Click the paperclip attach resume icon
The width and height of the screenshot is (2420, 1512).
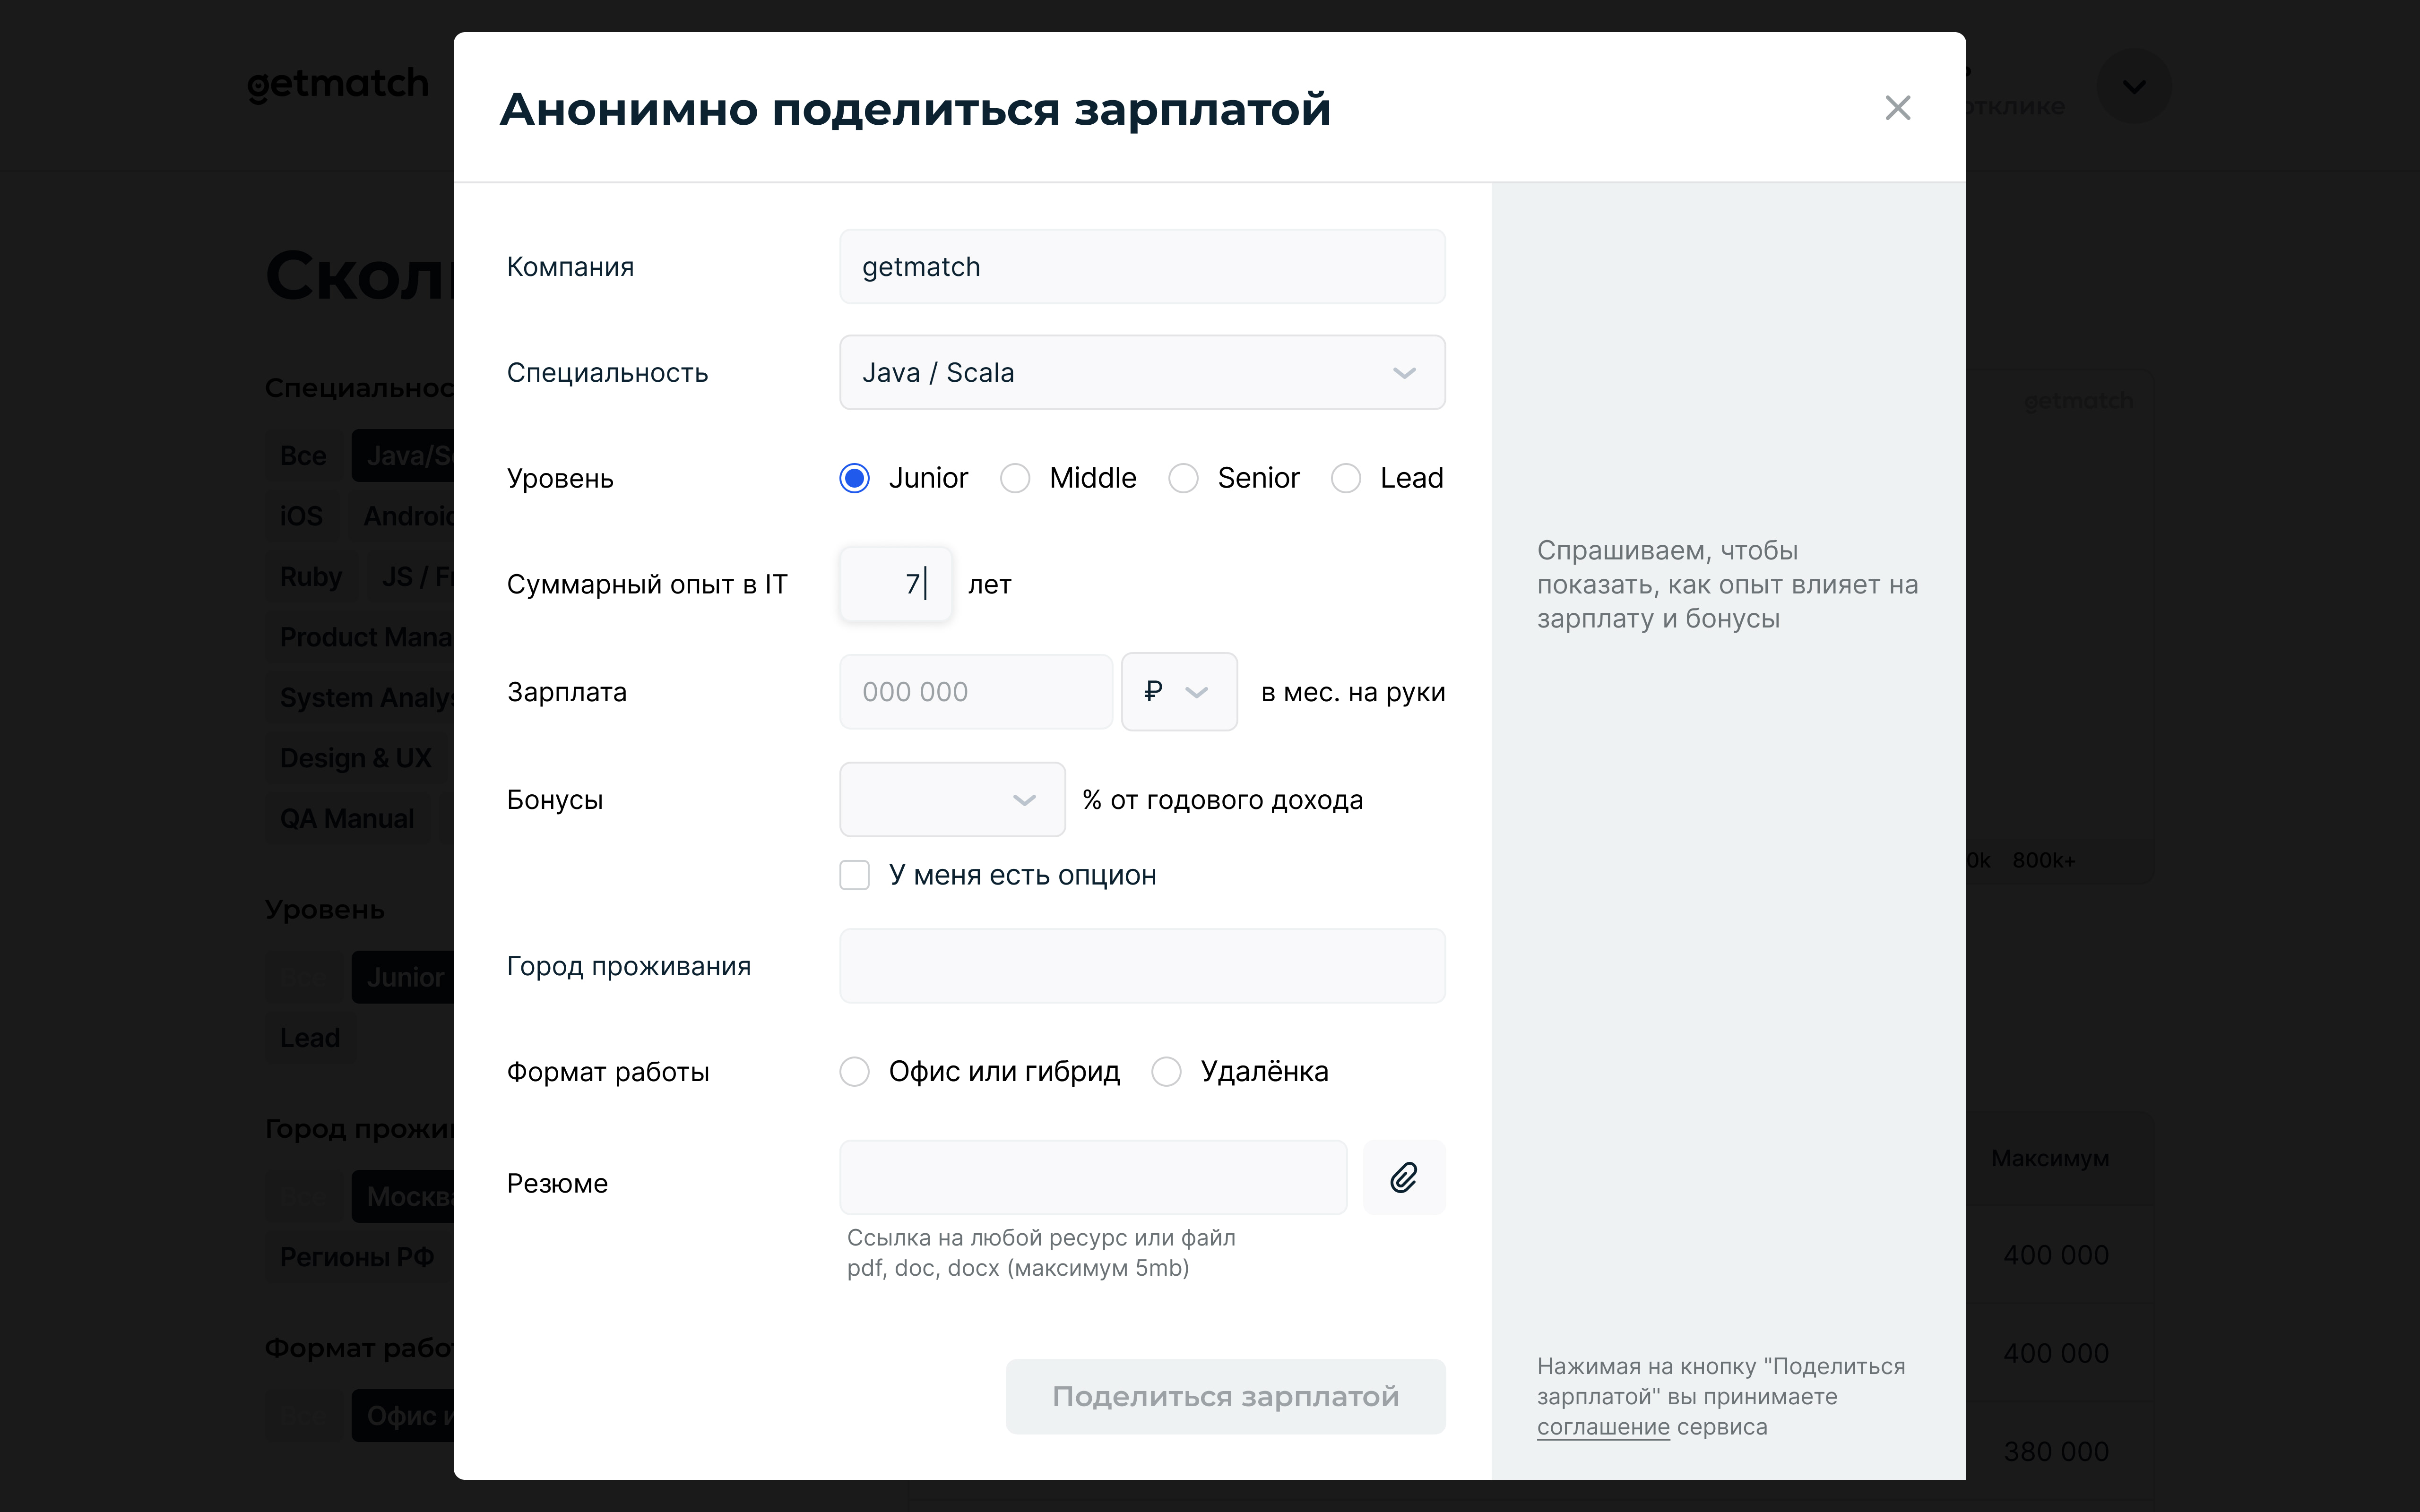(x=1404, y=1178)
